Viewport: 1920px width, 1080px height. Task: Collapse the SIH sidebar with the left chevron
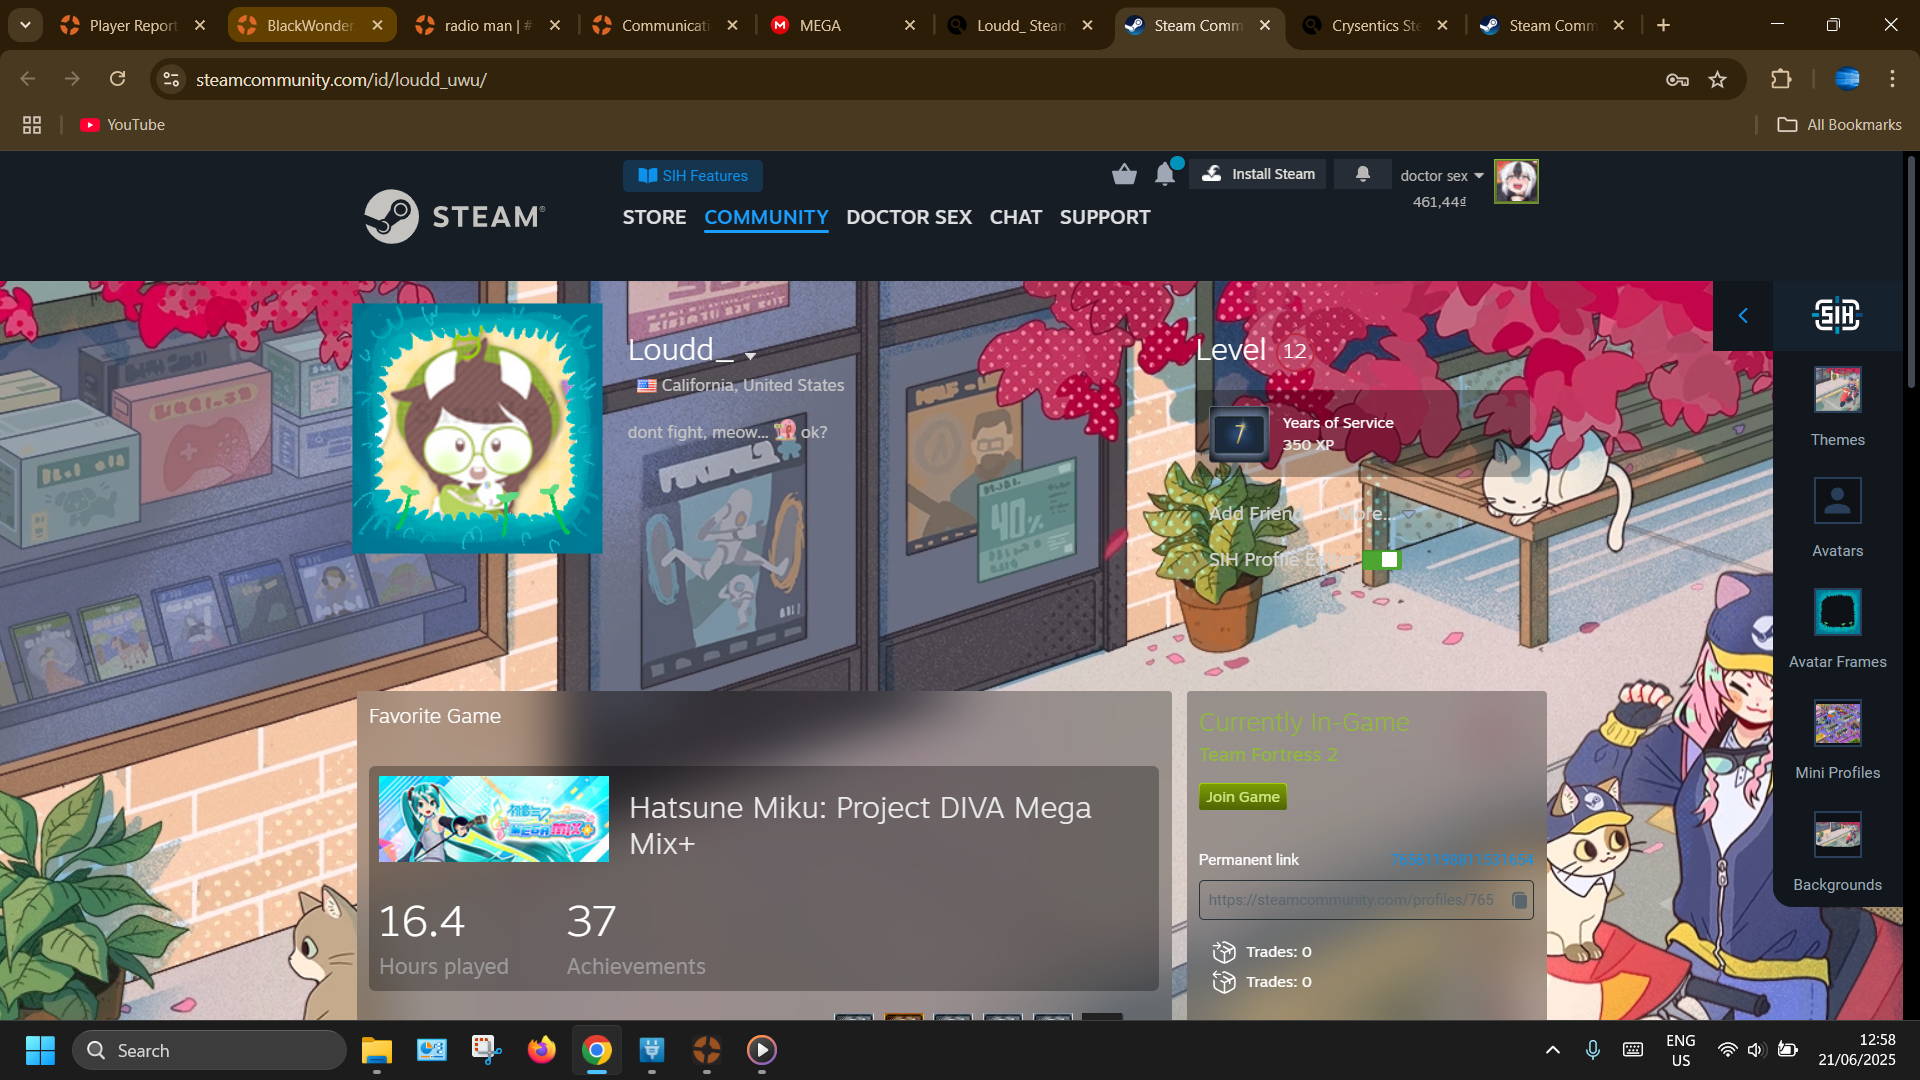coord(1743,315)
